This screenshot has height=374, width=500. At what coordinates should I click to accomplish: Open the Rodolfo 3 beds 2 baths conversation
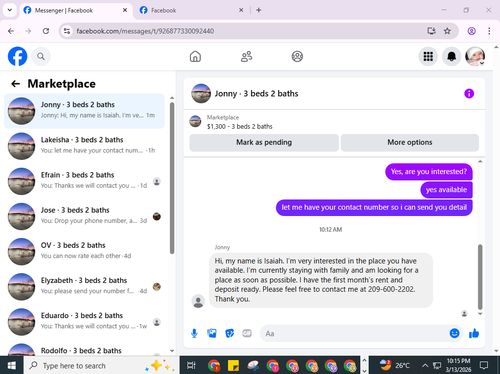84,349
